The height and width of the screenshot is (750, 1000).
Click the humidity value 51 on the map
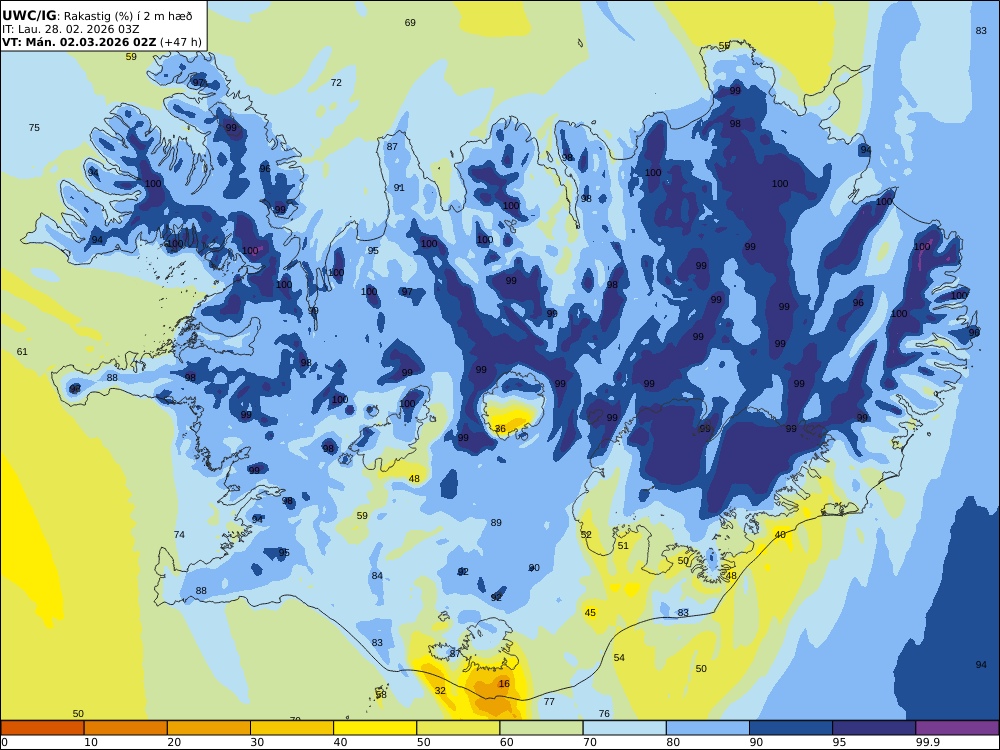pos(623,545)
